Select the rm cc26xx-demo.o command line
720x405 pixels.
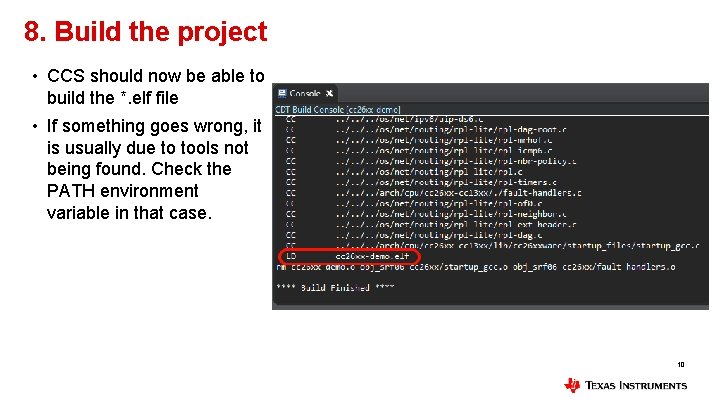coord(476,267)
